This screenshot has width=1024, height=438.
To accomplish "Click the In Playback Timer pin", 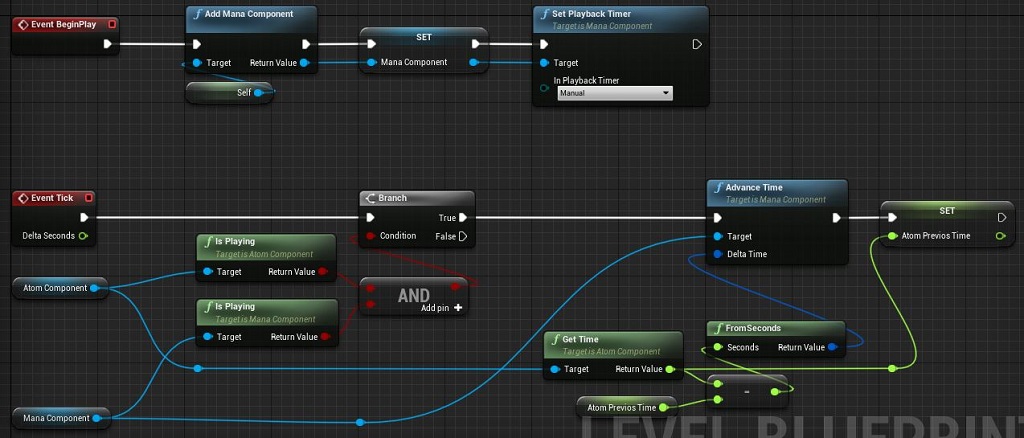I will click(x=544, y=87).
